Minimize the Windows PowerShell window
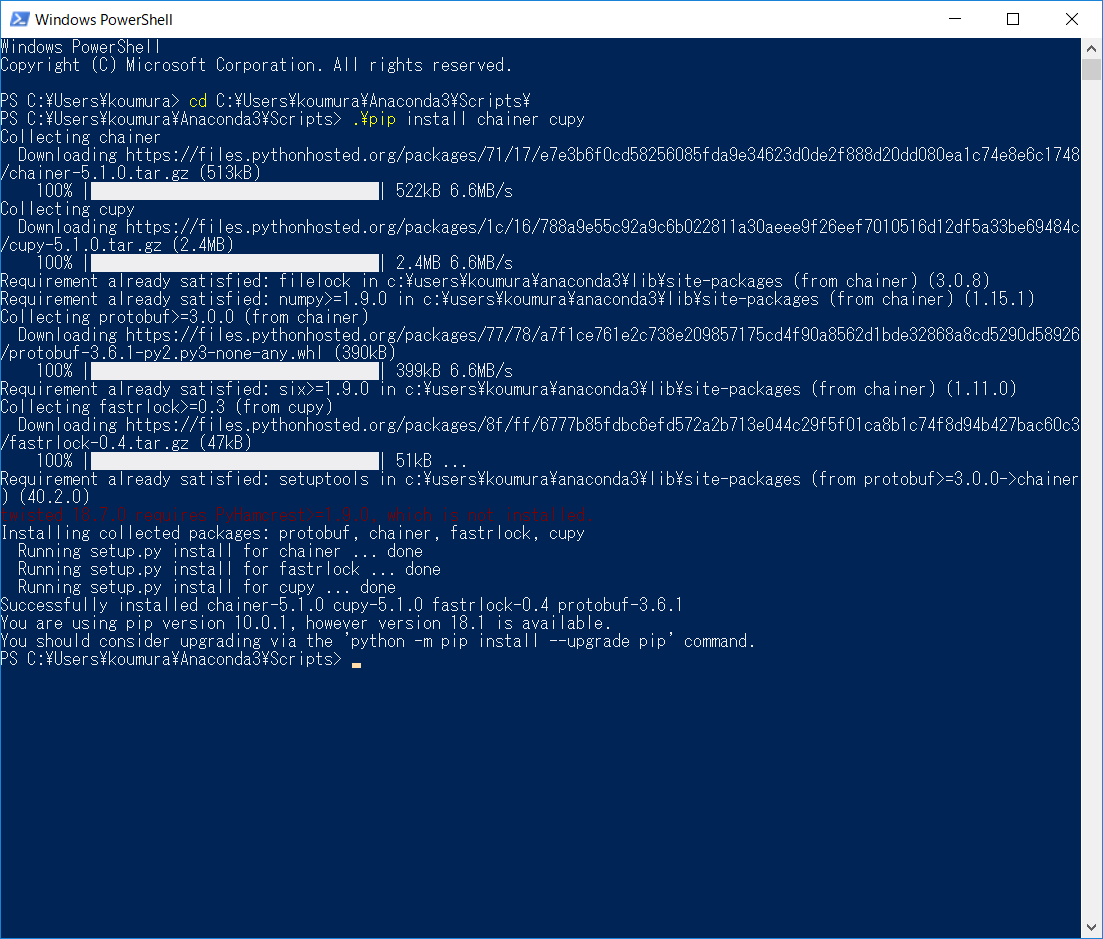This screenshot has width=1103, height=939. coord(955,19)
